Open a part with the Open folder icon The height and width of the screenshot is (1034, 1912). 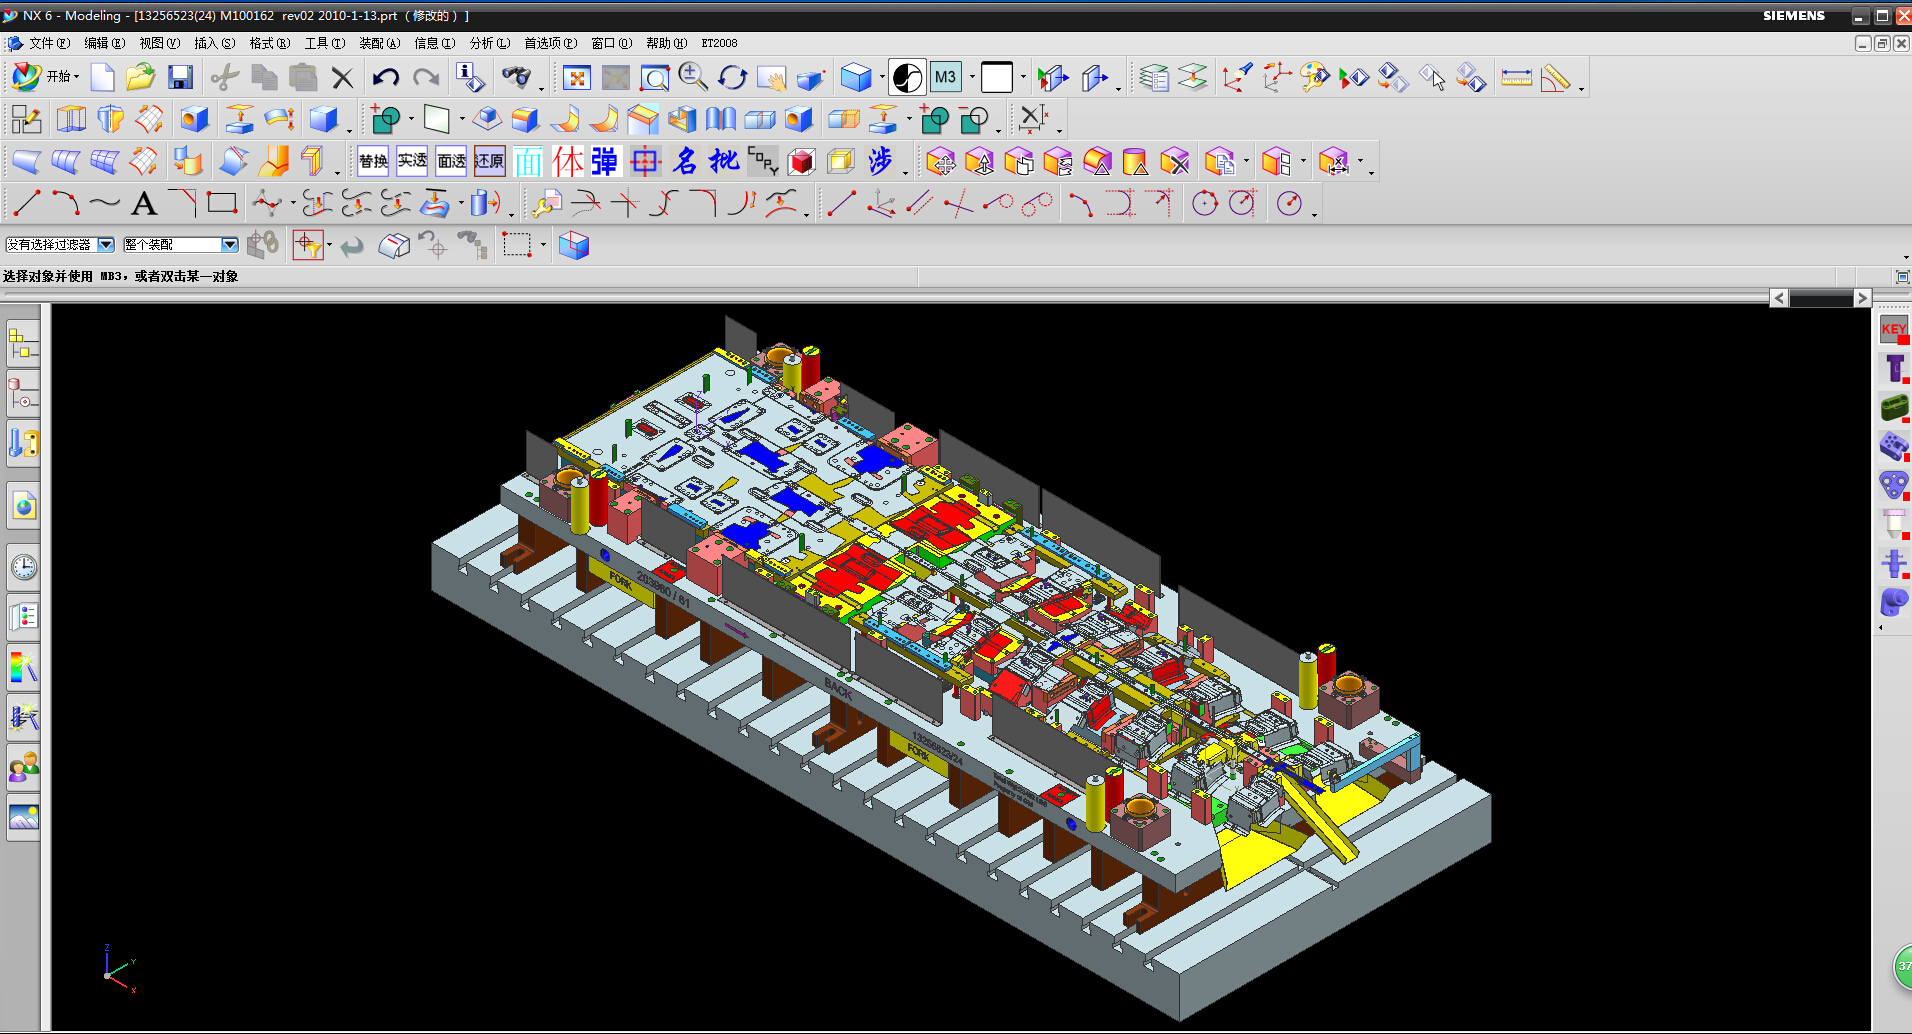(140, 77)
